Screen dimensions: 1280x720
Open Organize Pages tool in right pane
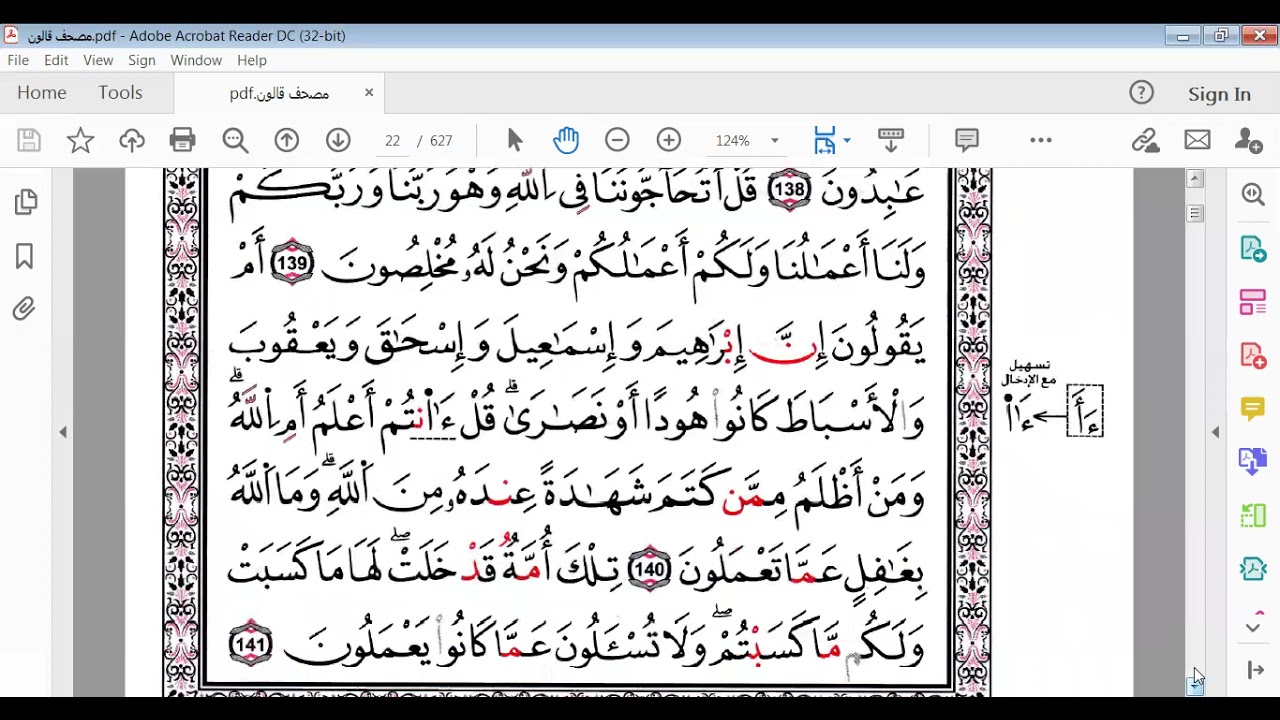click(1253, 301)
